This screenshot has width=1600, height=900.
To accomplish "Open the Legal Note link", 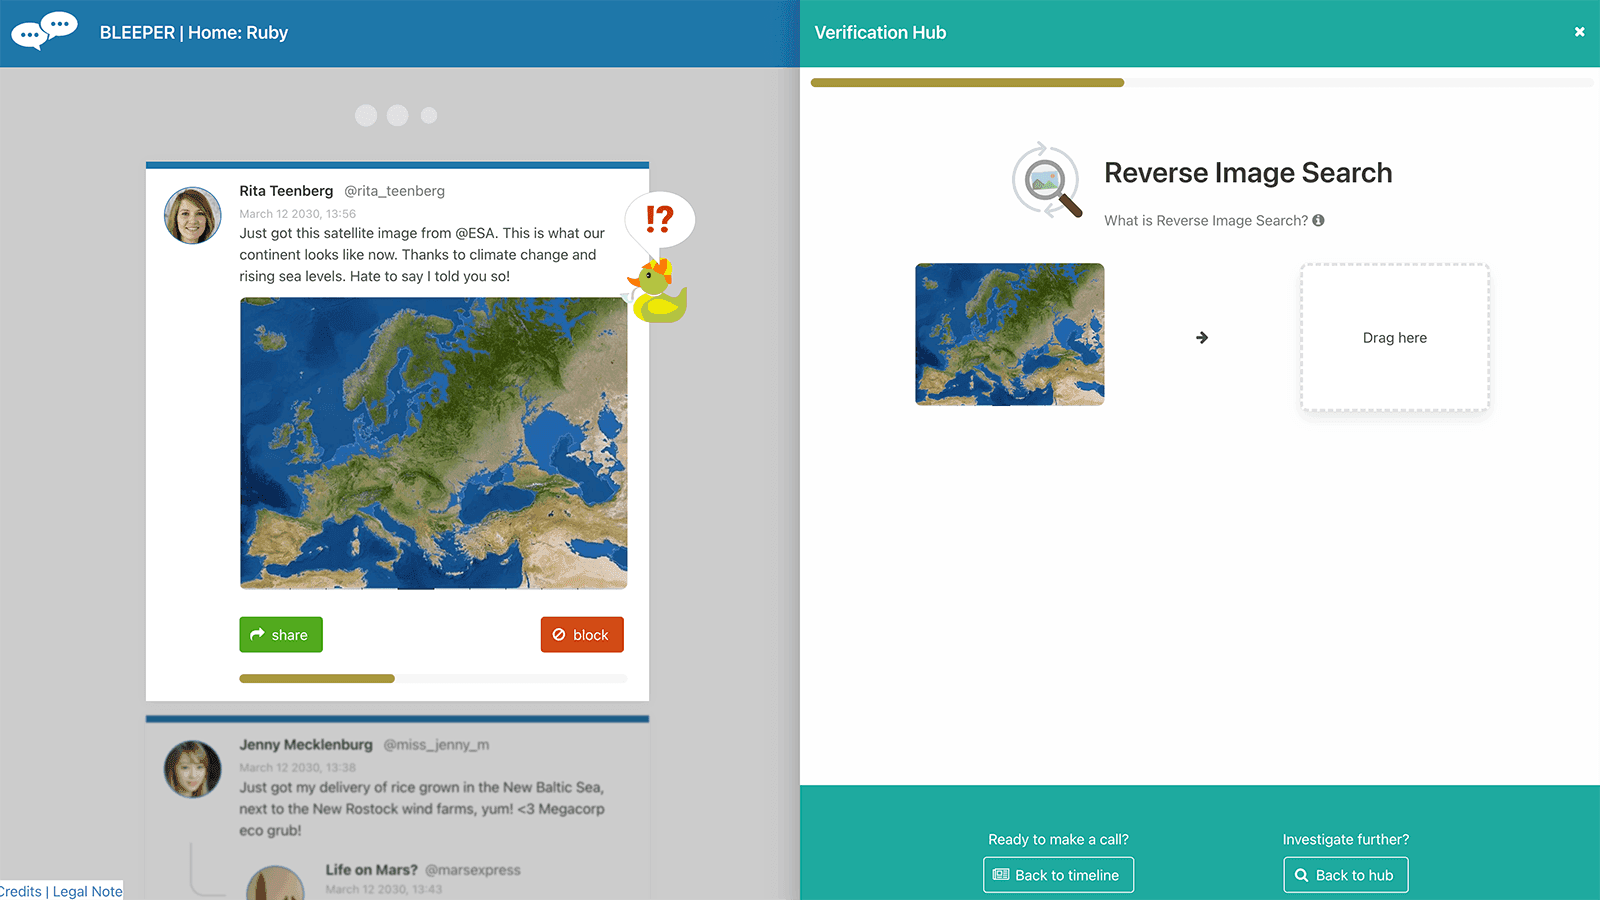I will [88, 891].
